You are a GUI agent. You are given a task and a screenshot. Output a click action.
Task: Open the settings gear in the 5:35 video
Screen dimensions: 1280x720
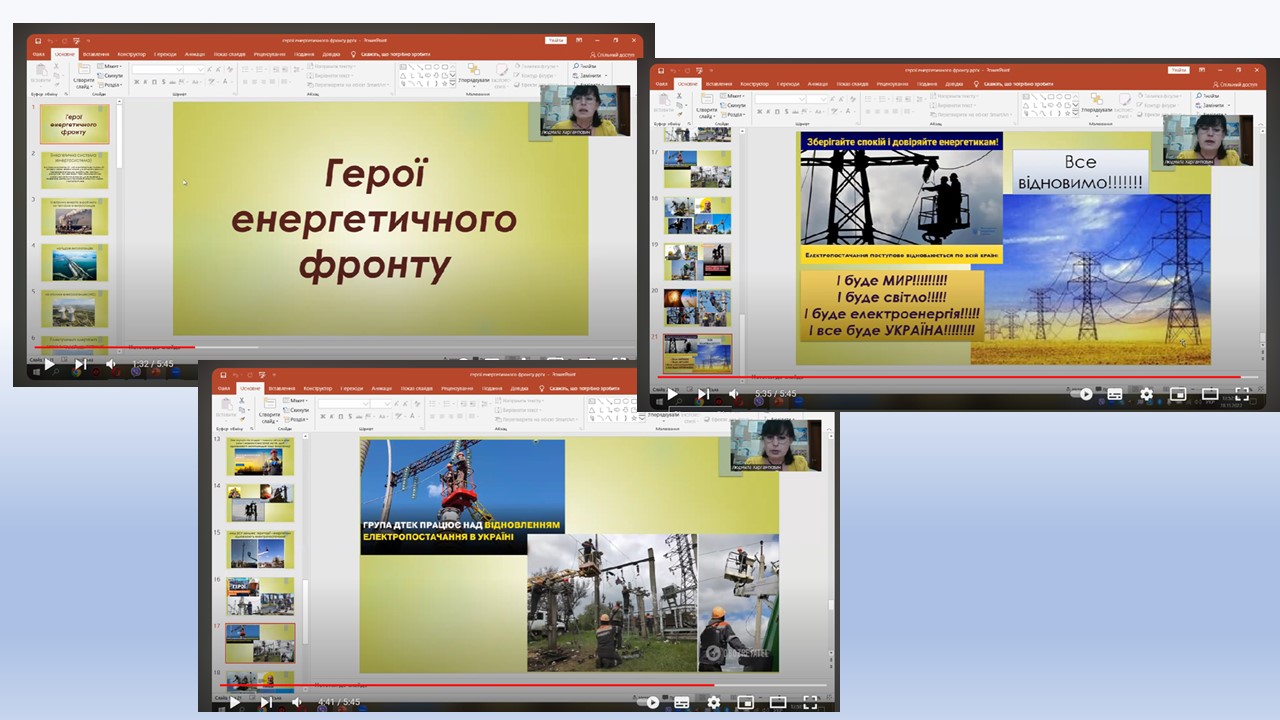pyautogui.click(x=1147, y=394)
